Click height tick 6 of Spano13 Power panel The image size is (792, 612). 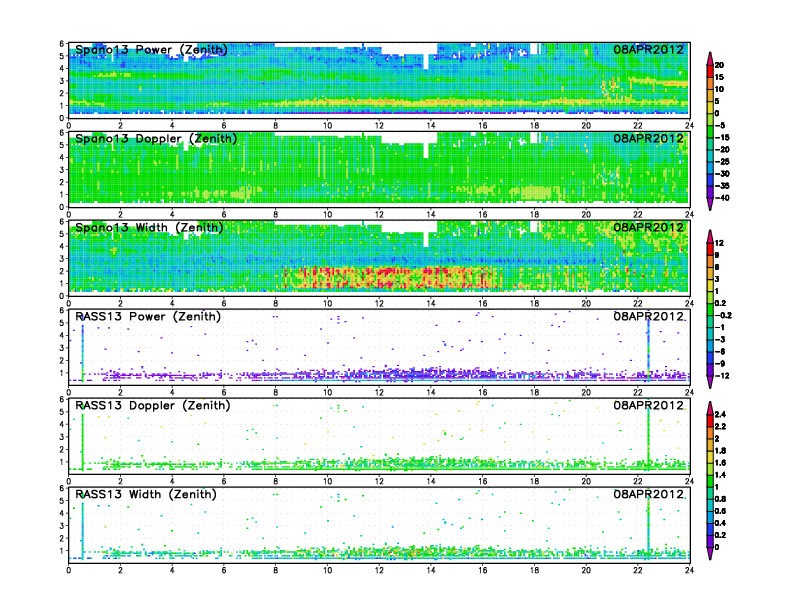coord(62,44)
